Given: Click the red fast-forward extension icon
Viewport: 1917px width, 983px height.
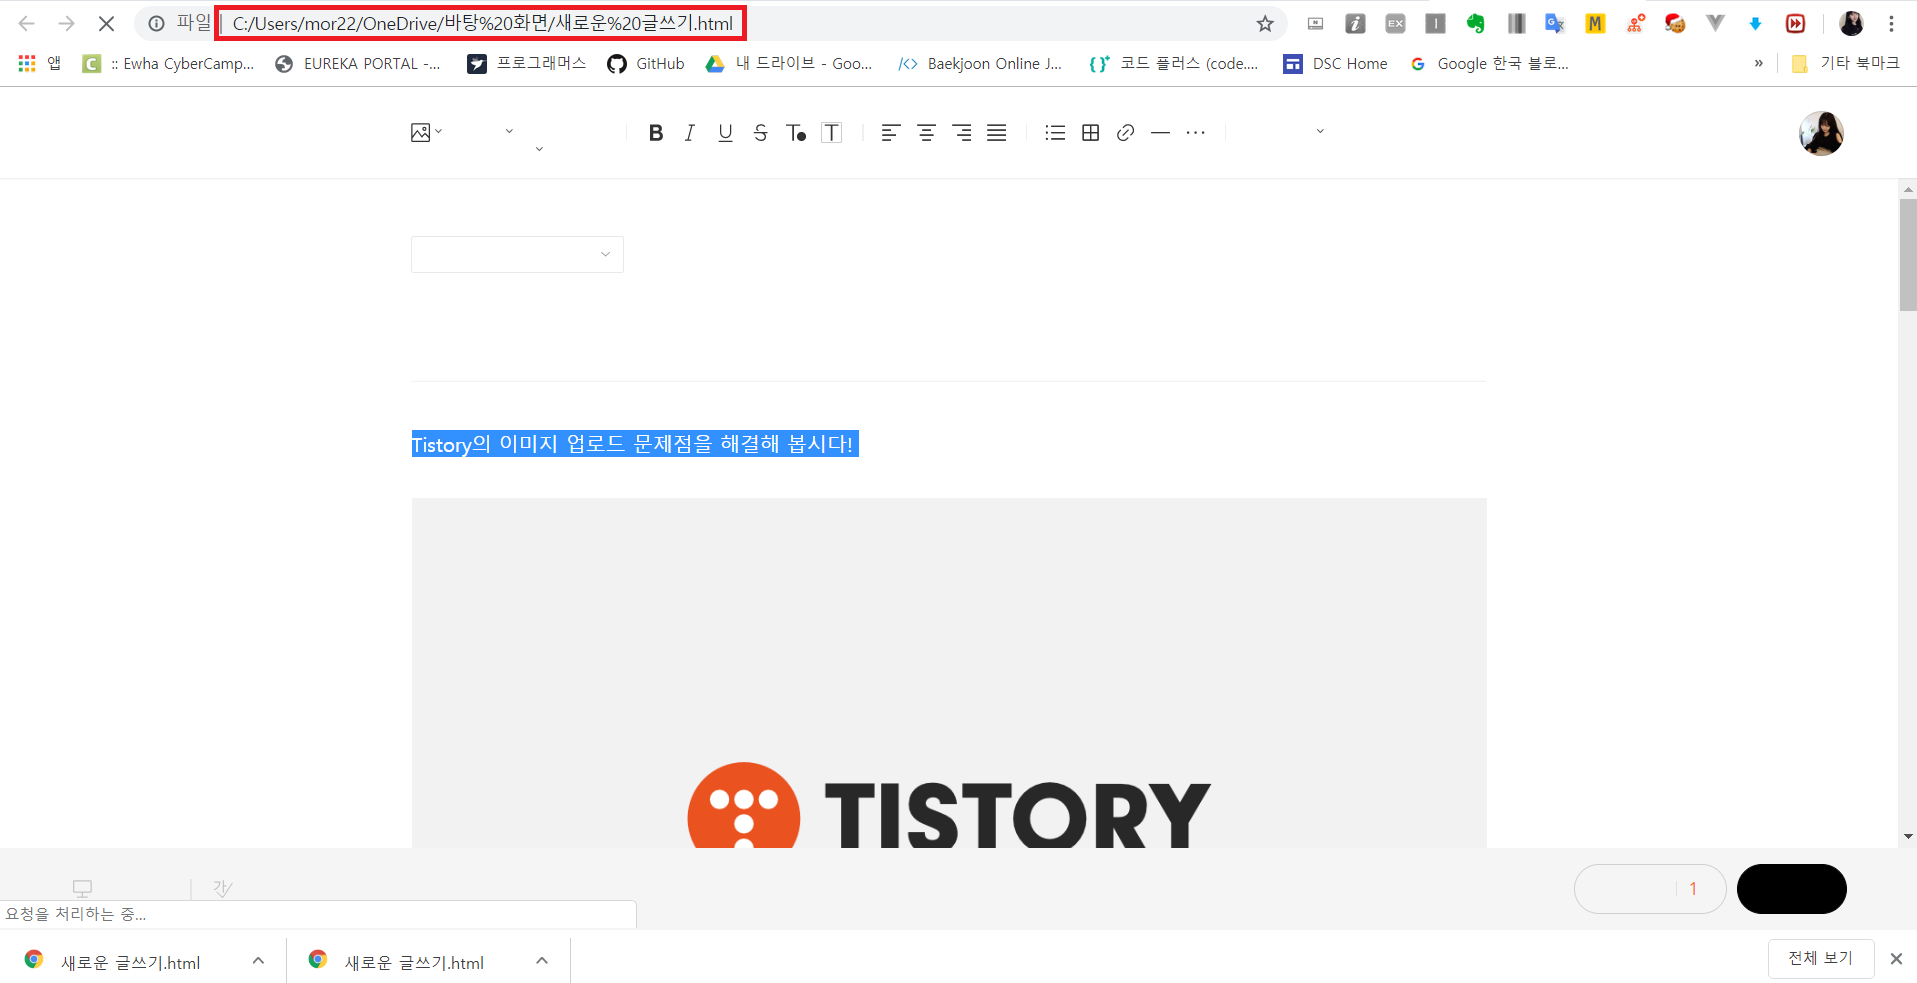Looking at the screenshot, I should click(x=1796, y=23).
